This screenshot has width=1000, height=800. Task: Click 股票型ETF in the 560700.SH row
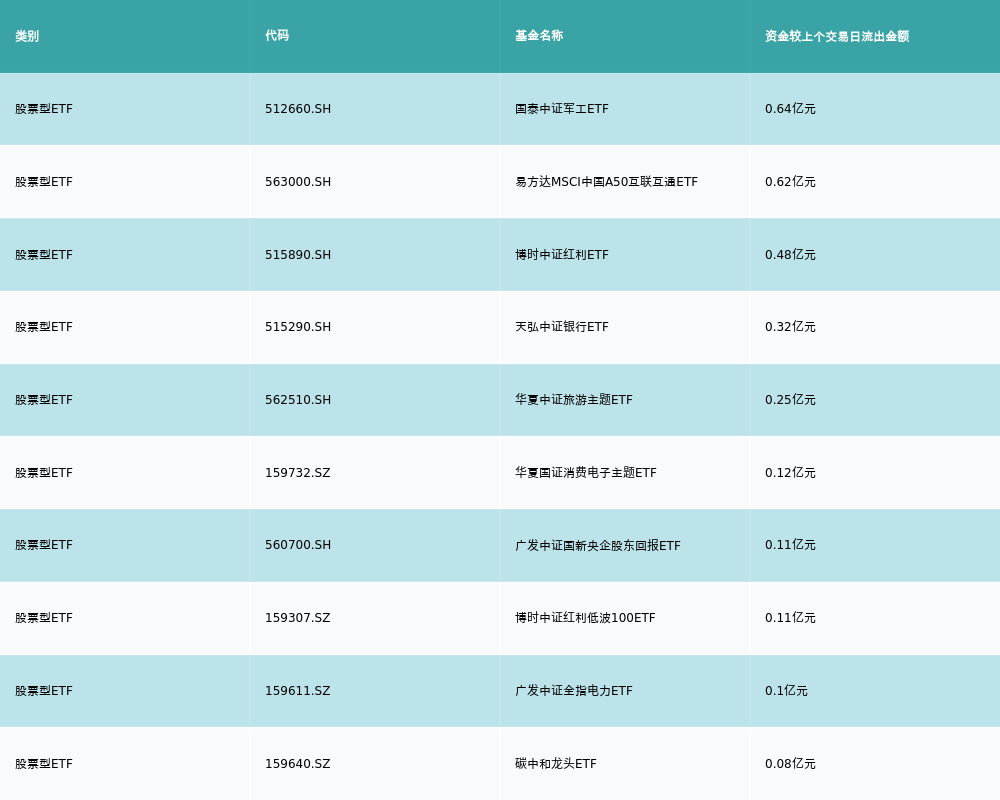(44, 545)
